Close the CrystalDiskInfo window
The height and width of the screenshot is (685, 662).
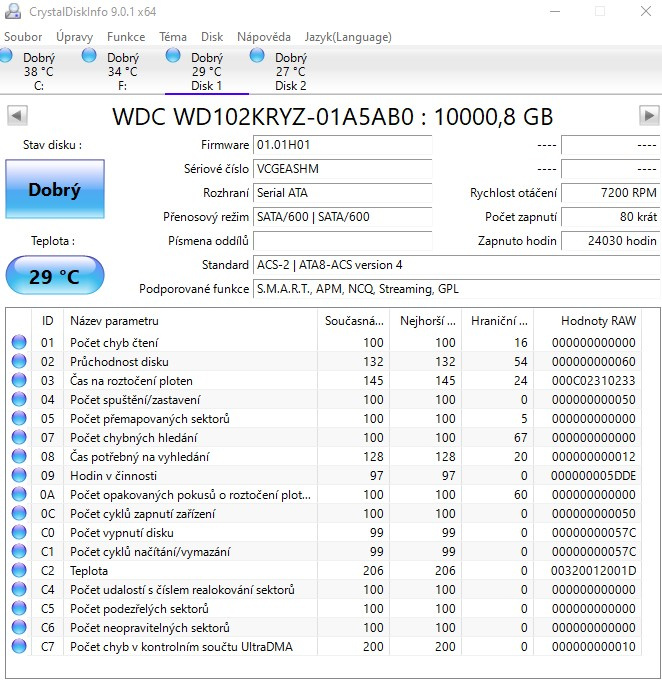point(646,11)
